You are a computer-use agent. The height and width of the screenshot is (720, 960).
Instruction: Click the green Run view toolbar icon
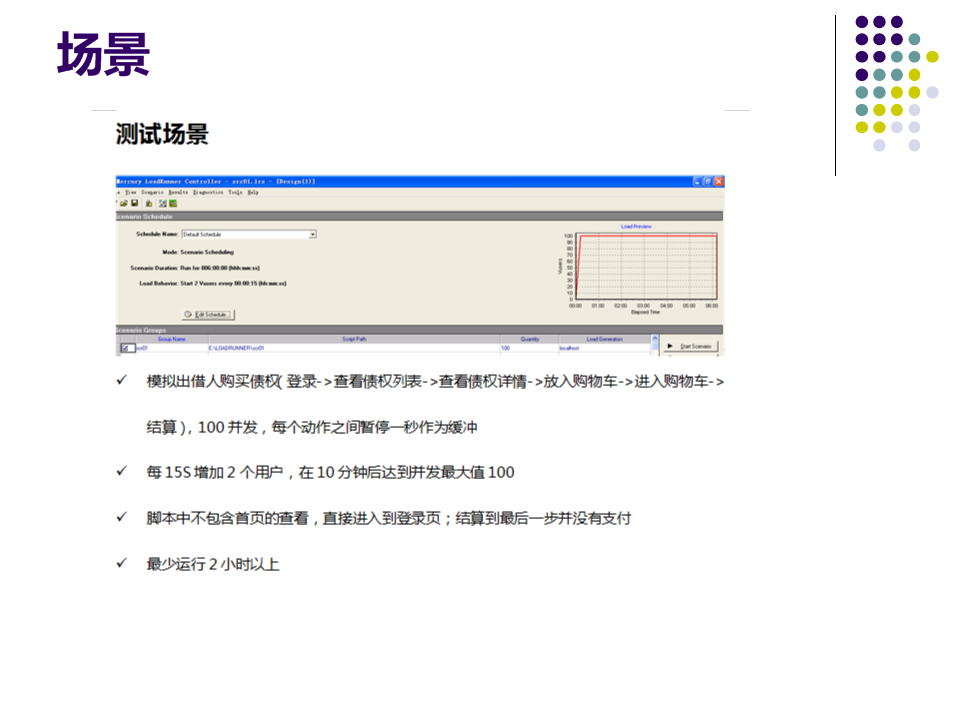click(173, 203)
